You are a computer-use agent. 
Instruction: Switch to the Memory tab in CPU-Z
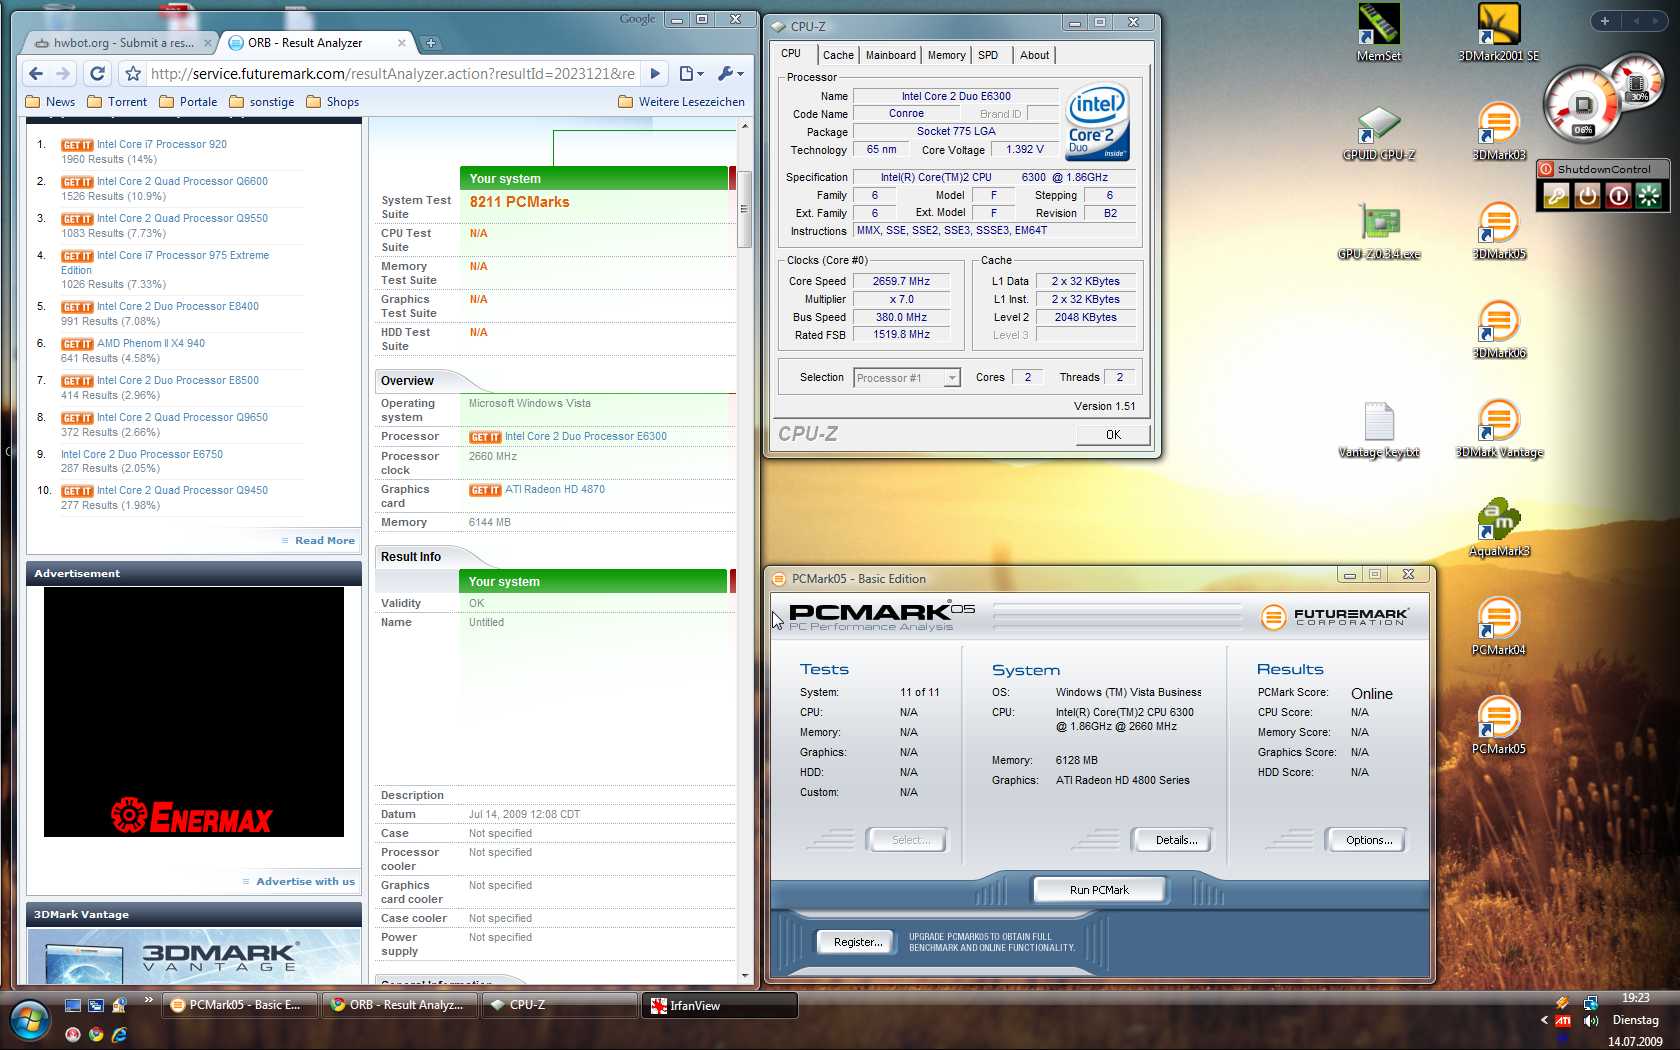click(x=946, y=55)
